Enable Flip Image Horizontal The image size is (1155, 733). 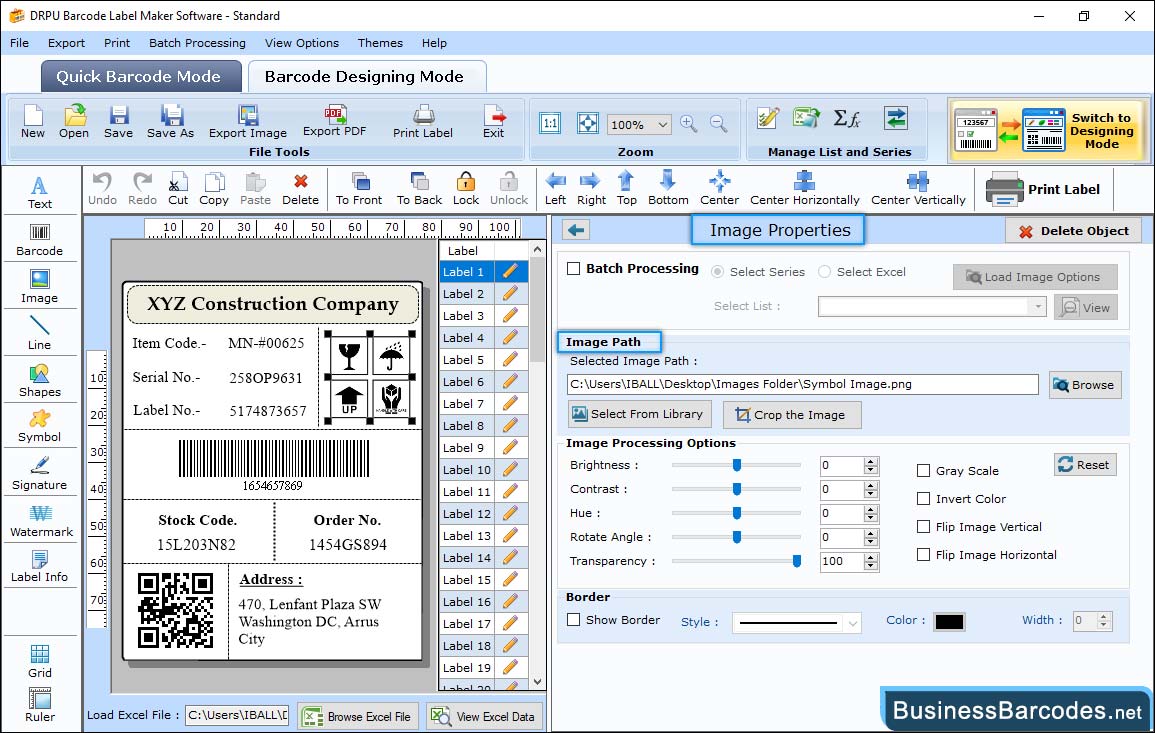[x=923, y=555]
